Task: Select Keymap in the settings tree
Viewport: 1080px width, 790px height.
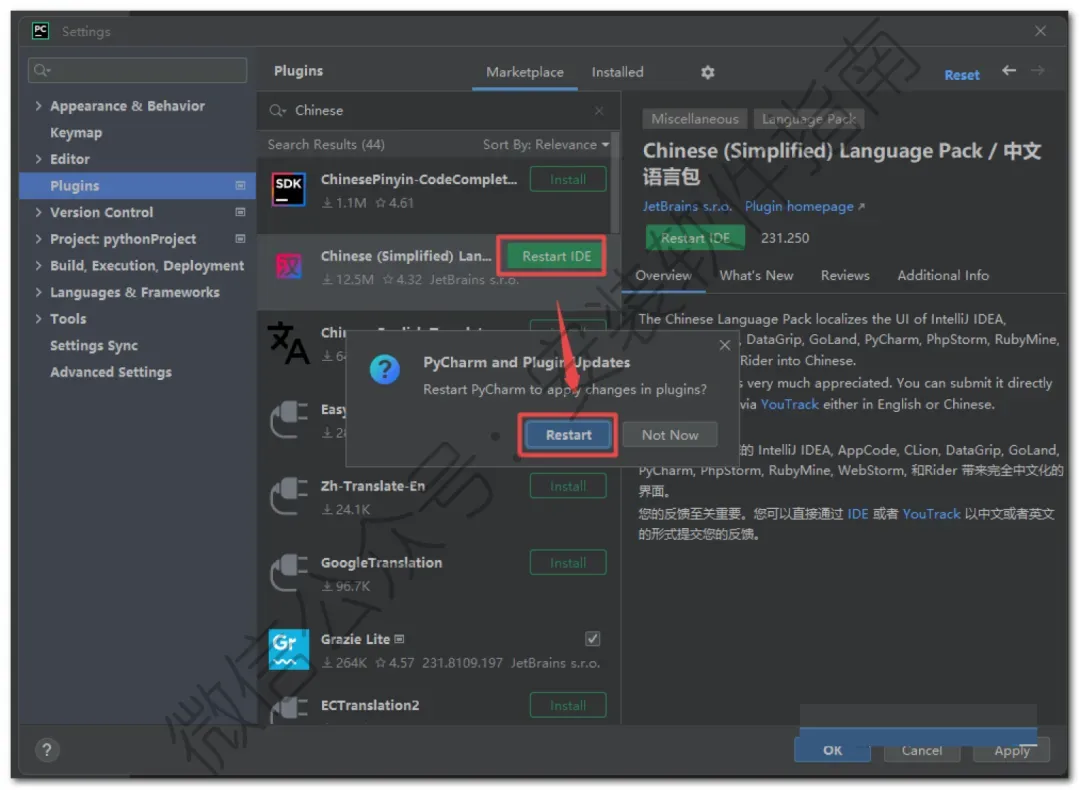Action: 76,132
